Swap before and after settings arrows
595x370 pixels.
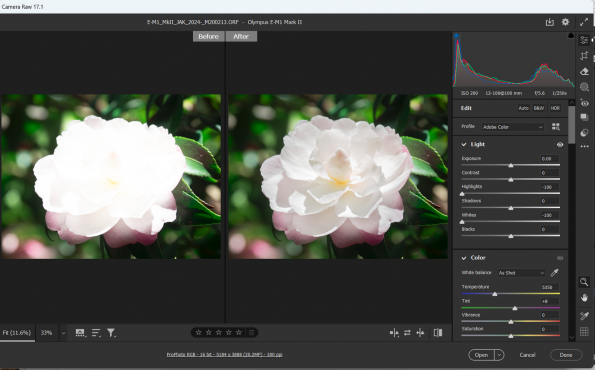click(407, 333)
